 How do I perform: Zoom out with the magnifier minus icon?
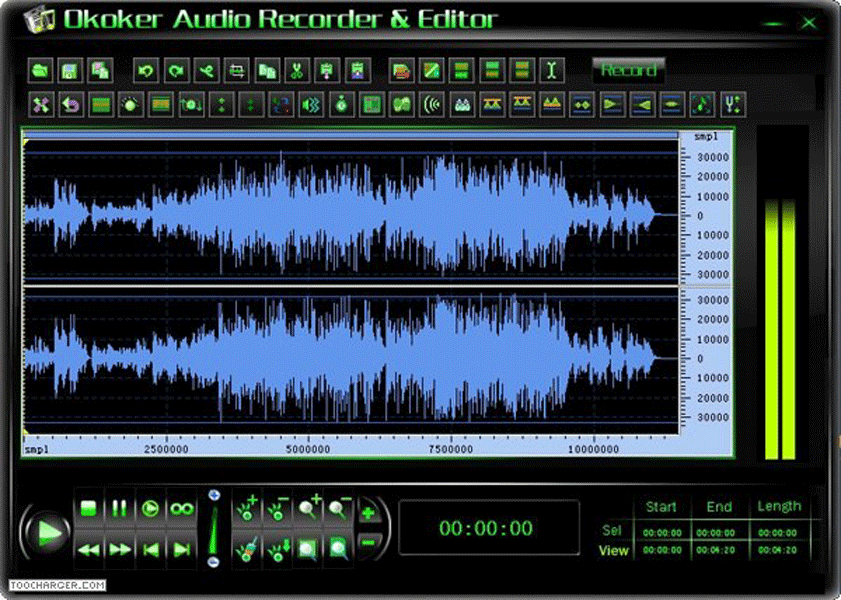[339, 508]
